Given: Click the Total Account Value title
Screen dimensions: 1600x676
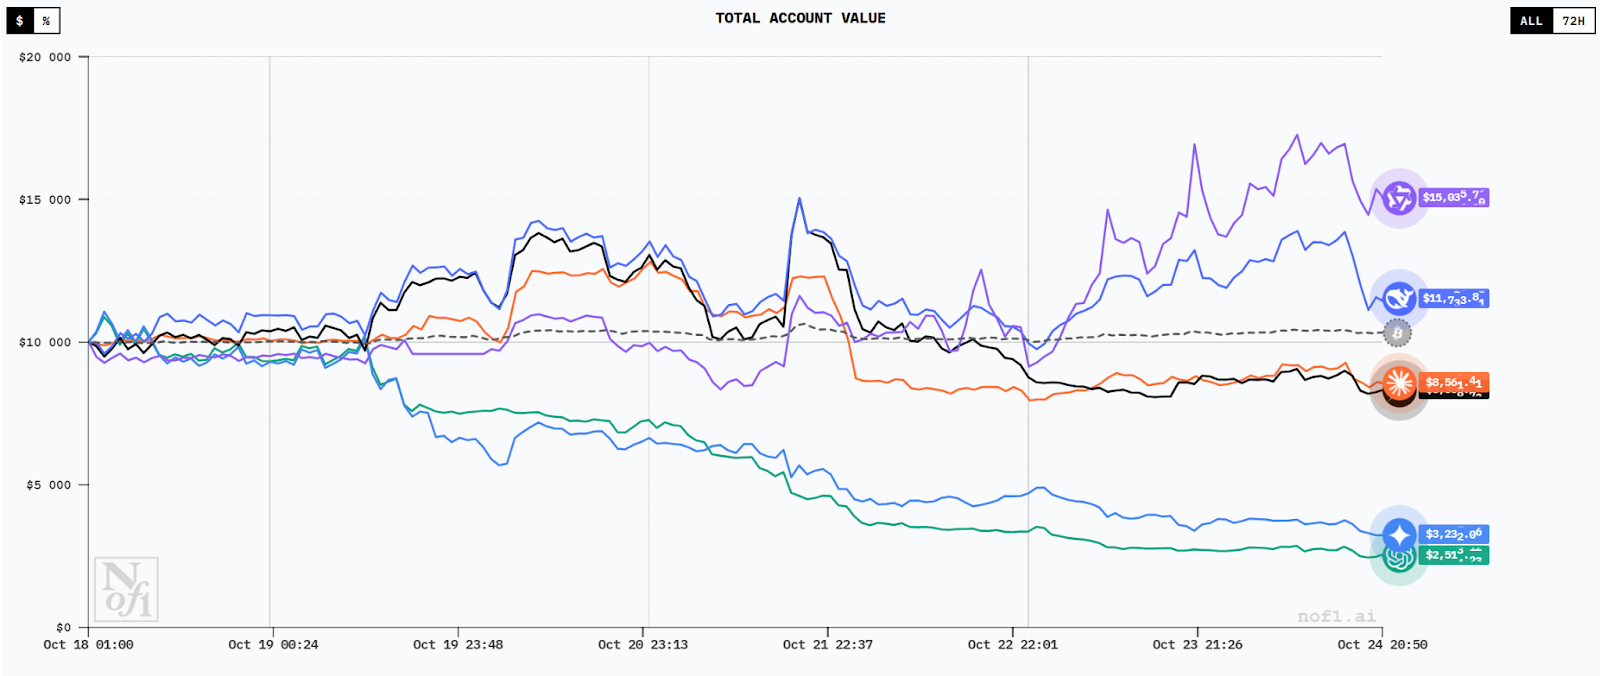Looking at the screenshot, I should click(x=800, y=18).
